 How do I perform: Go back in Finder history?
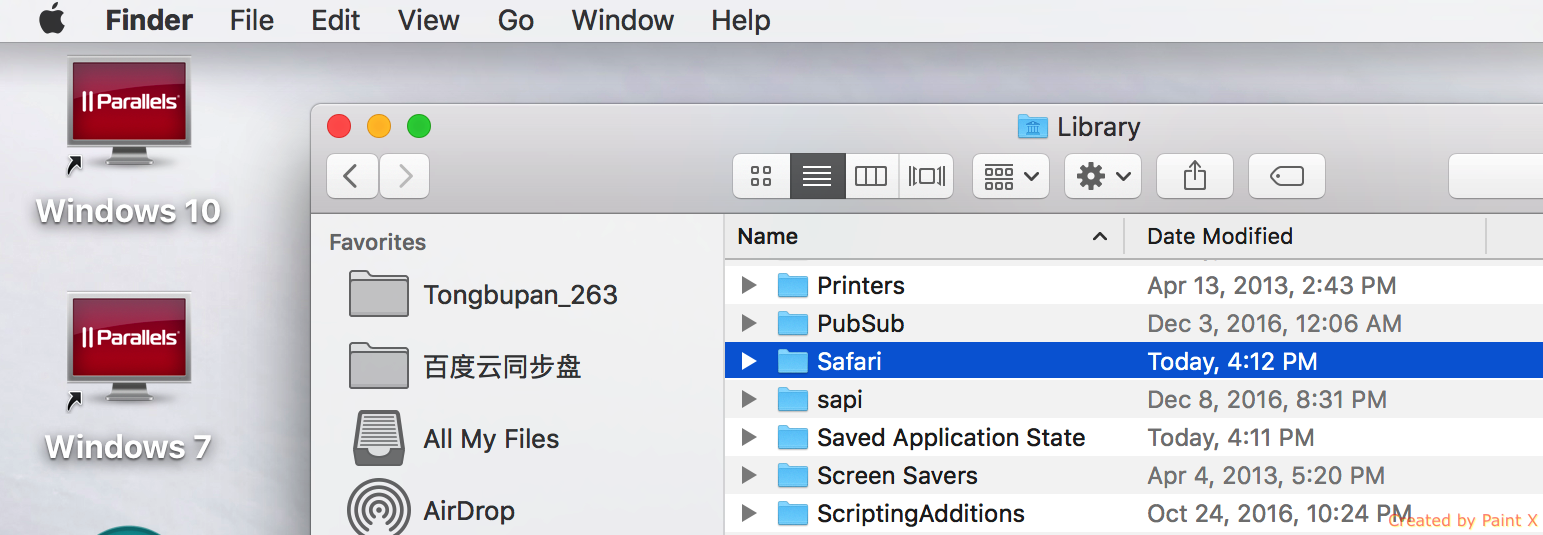[352, 176]
